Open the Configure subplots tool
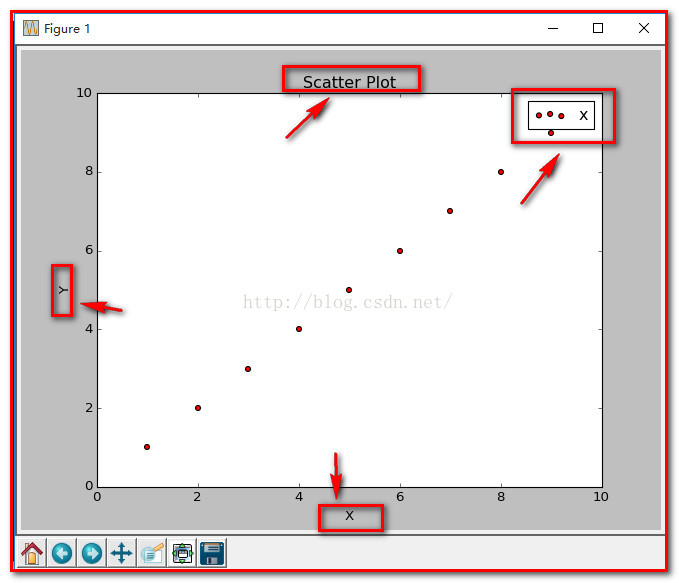679x583 pixels. 182,553
